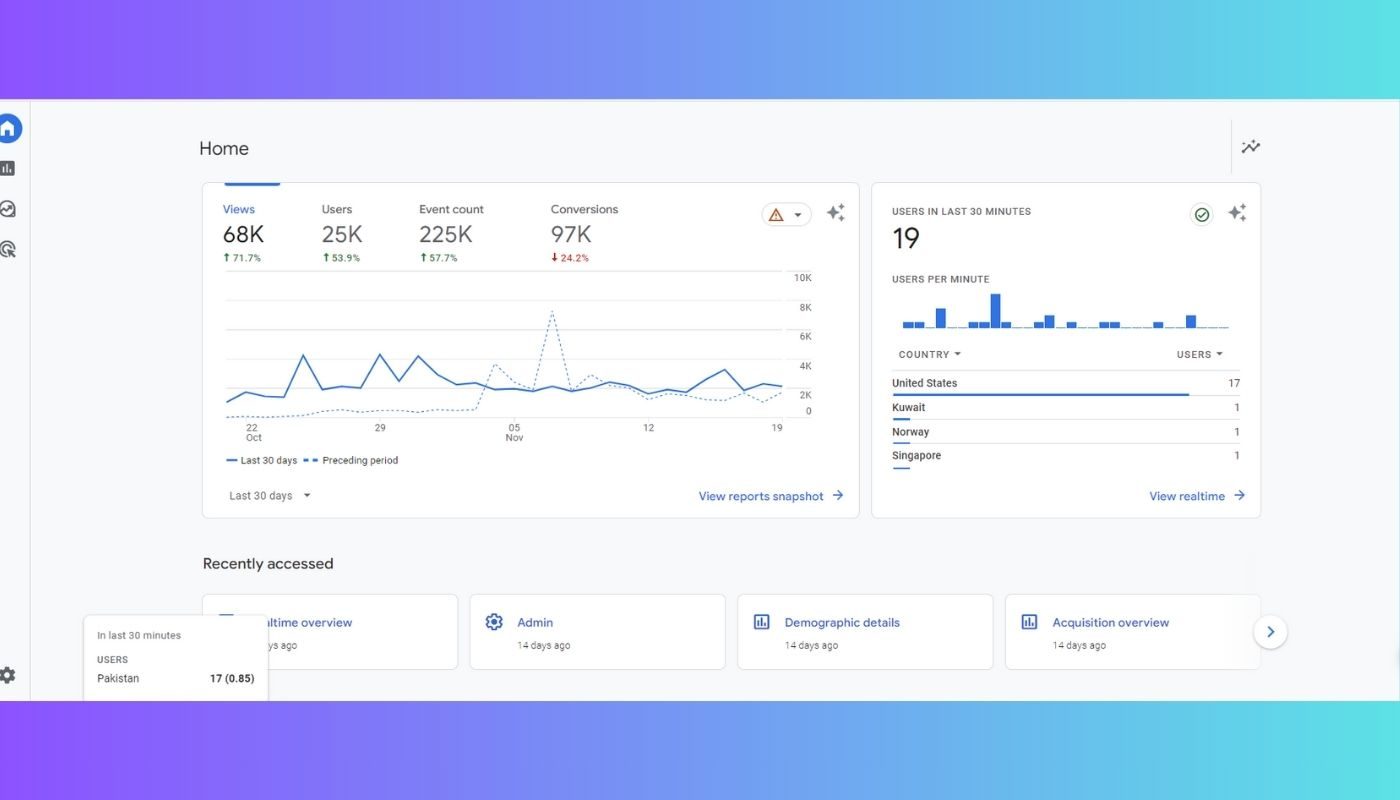Select the Views metric tab
Image resolution: width=1400 pixels, height=800 pixels.
click(242, 232)
